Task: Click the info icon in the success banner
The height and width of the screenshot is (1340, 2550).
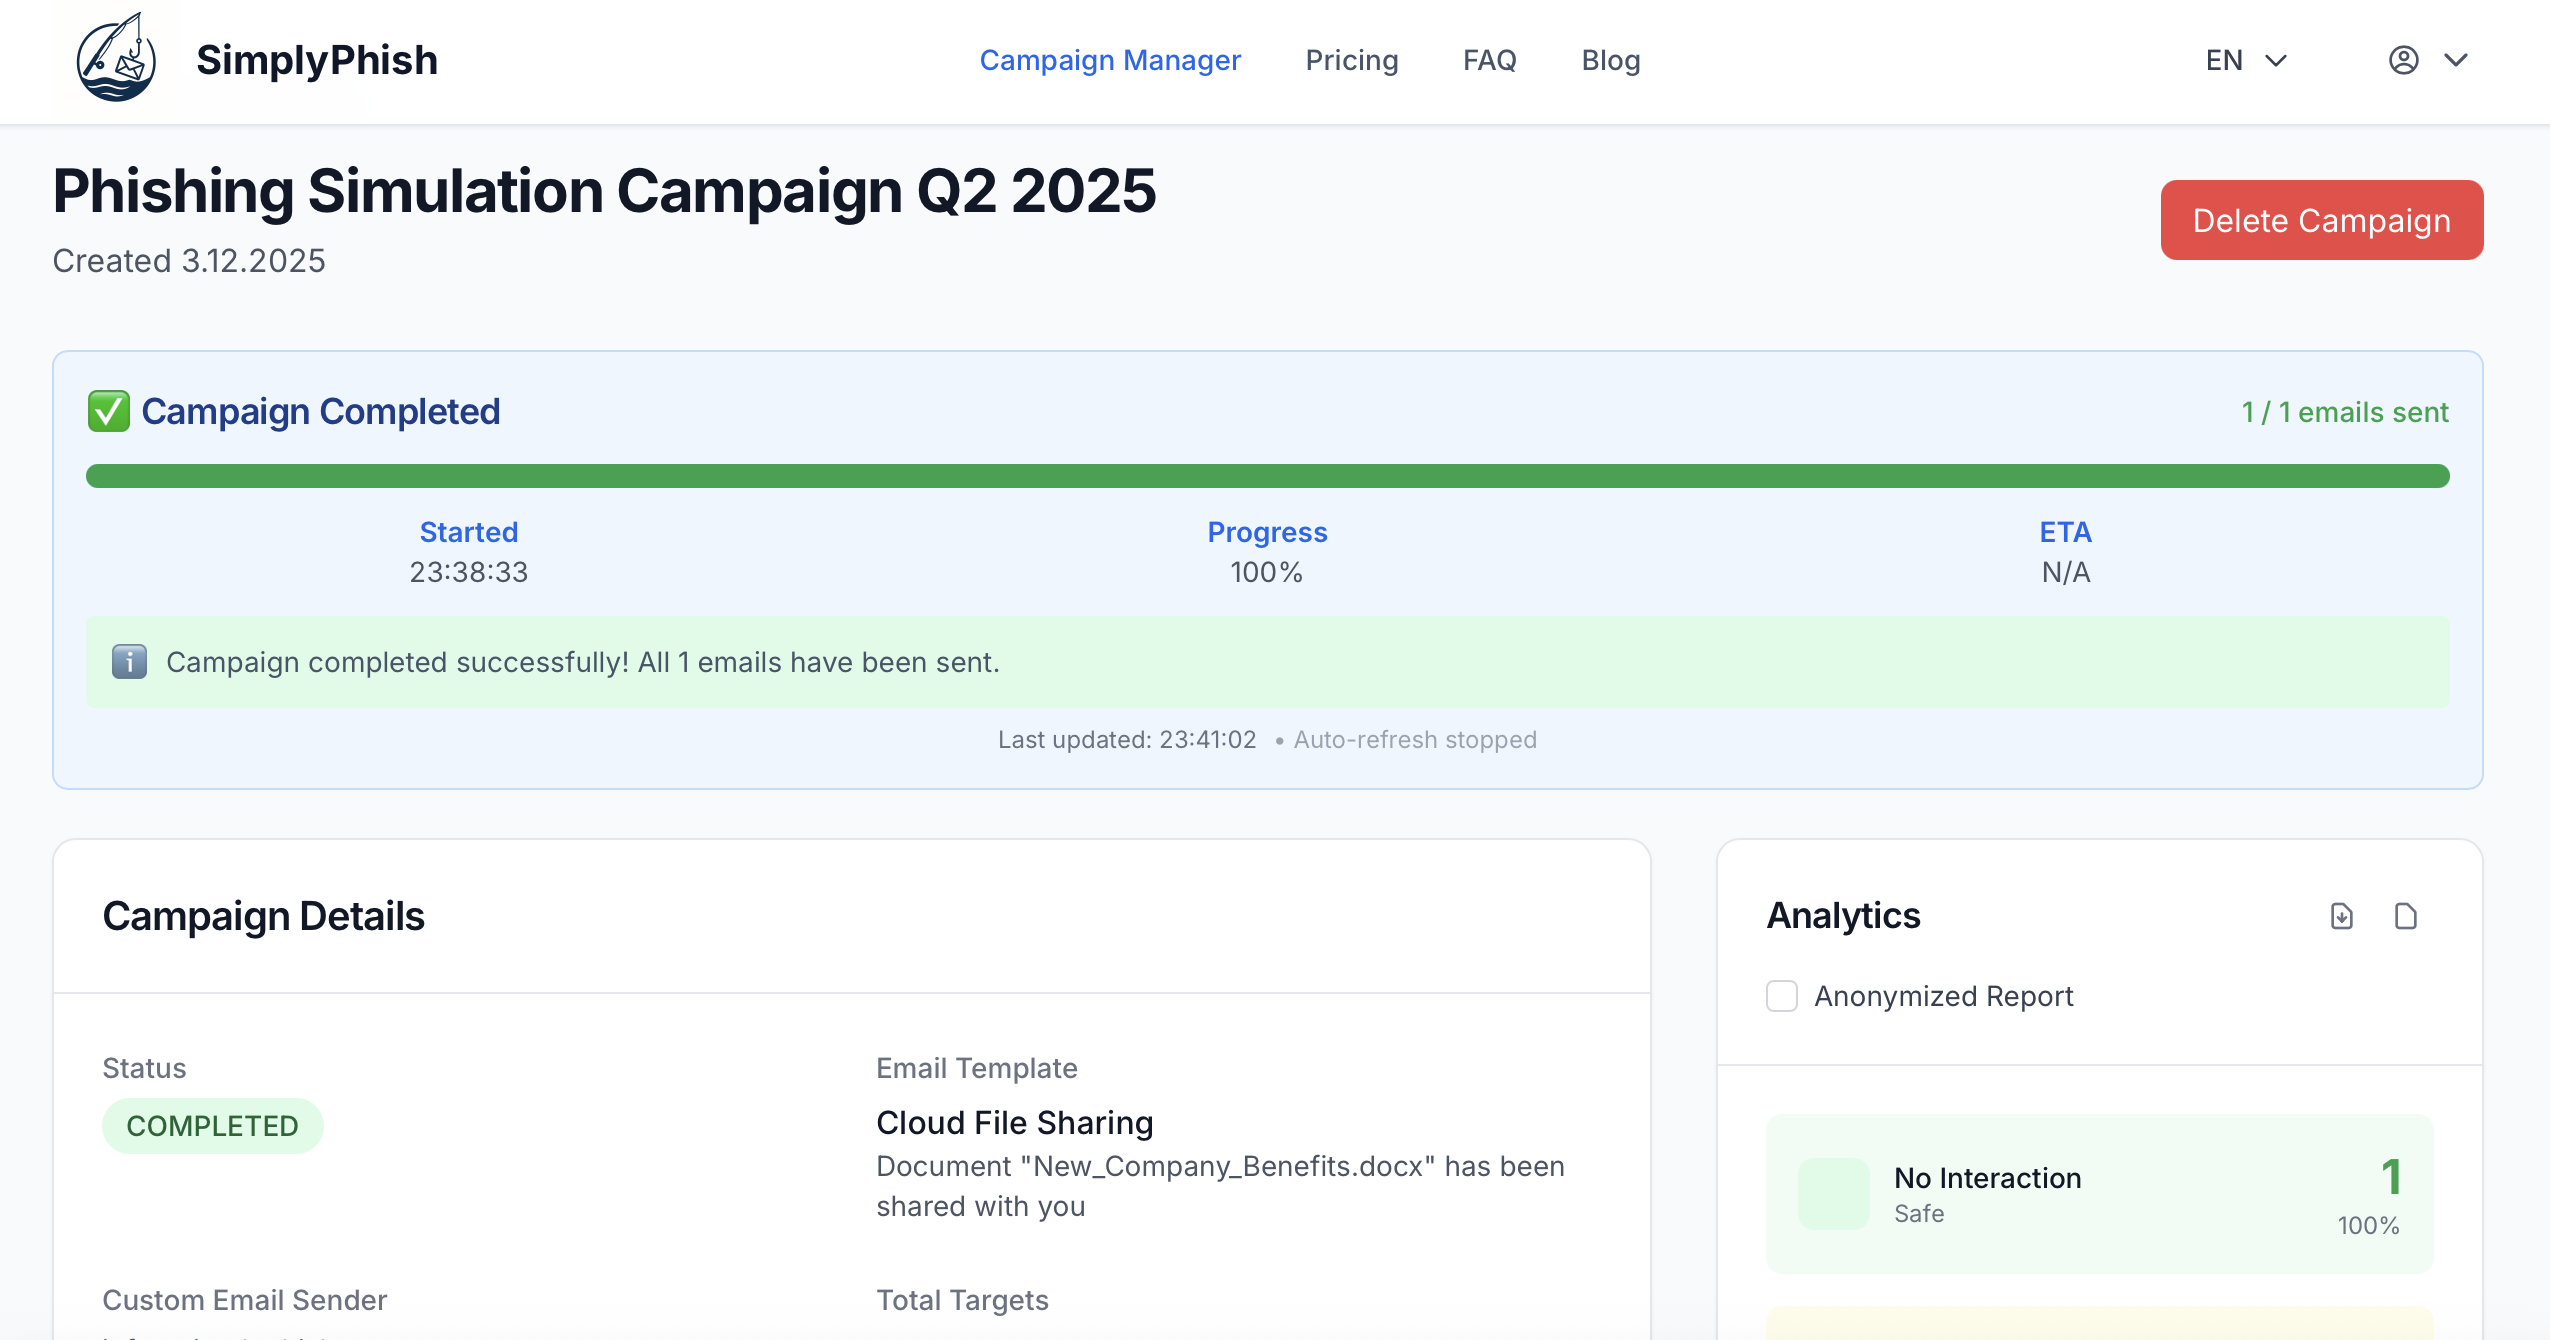Action: (x=127, y=661)
